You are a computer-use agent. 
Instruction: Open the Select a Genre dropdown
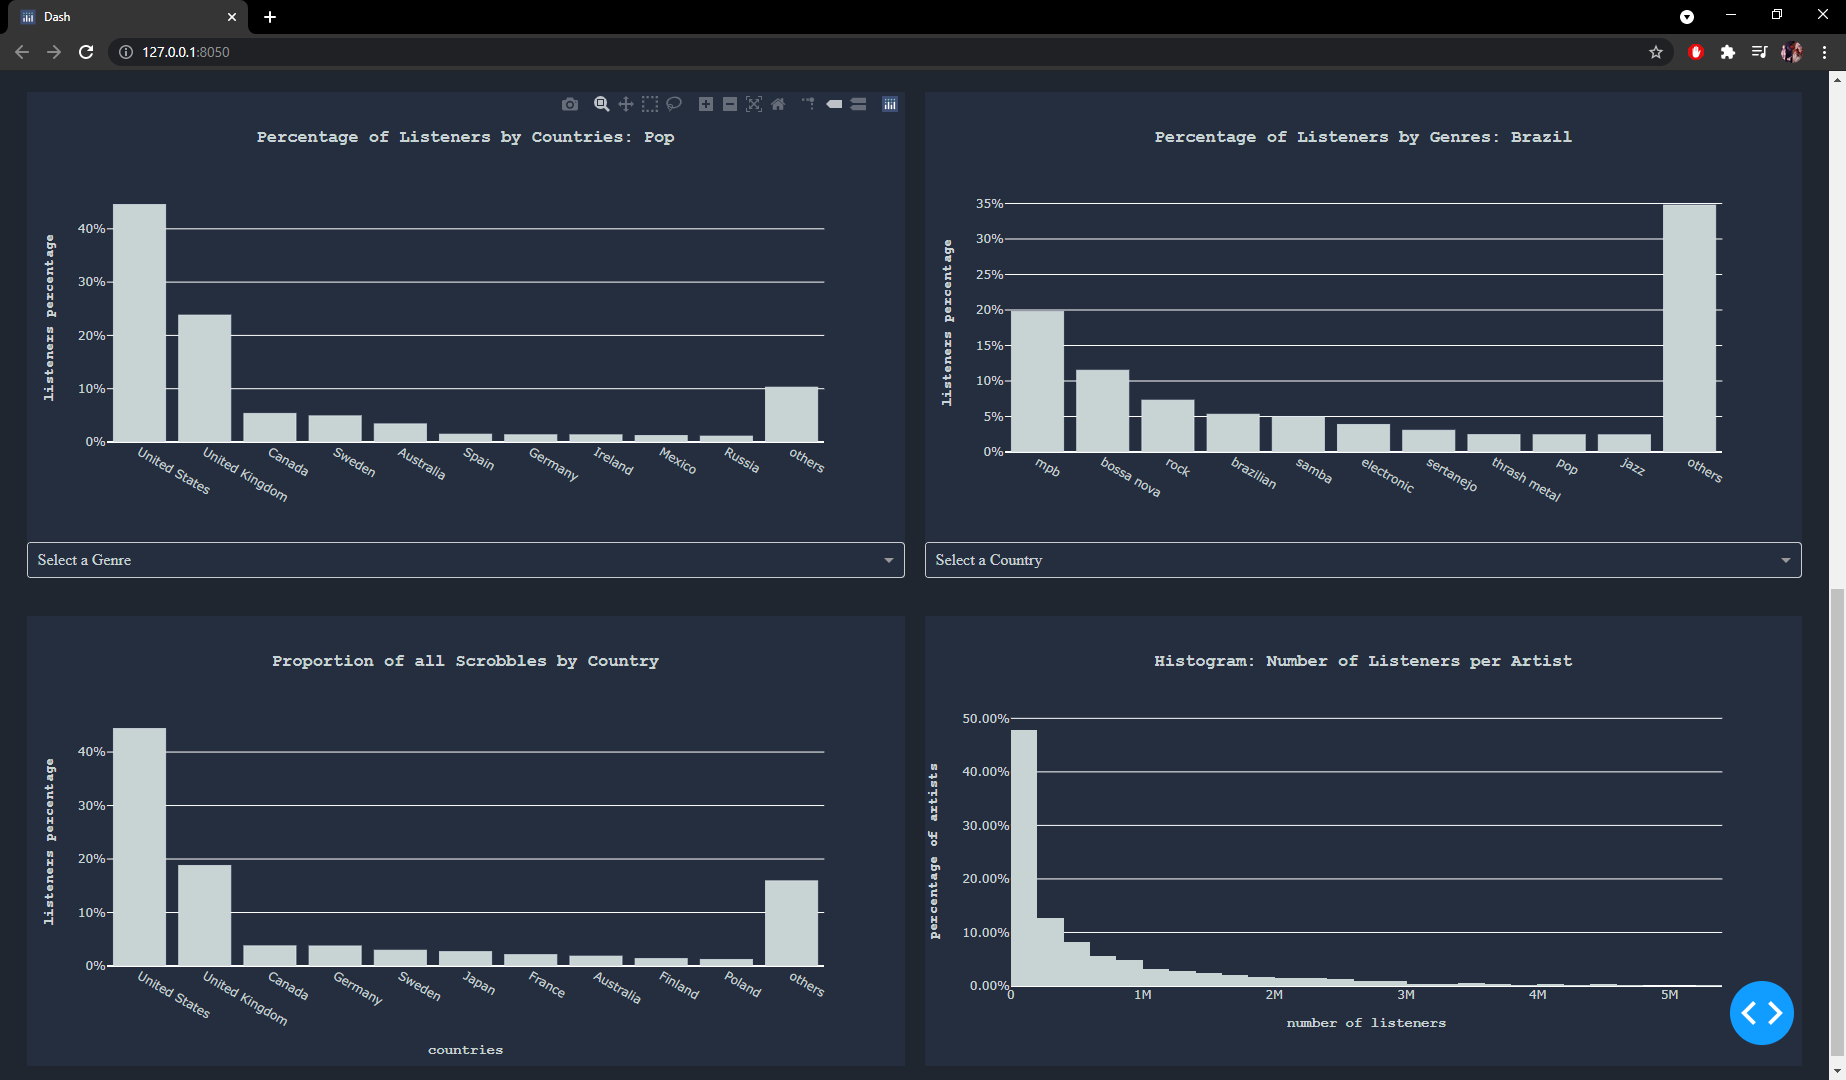pos(466,560)
